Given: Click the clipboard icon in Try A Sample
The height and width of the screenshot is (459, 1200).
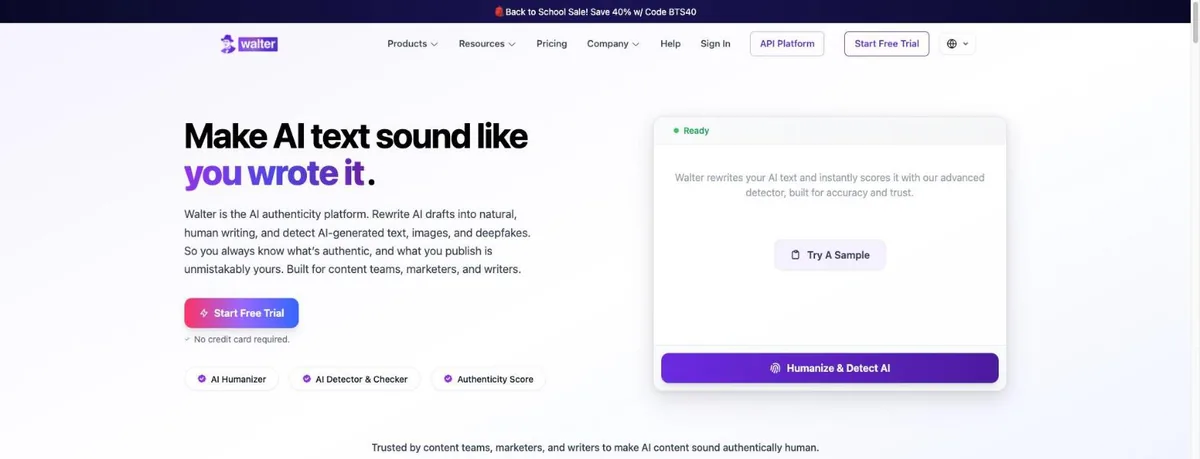Looking at the screenshot, I should [x=796, y=255].
